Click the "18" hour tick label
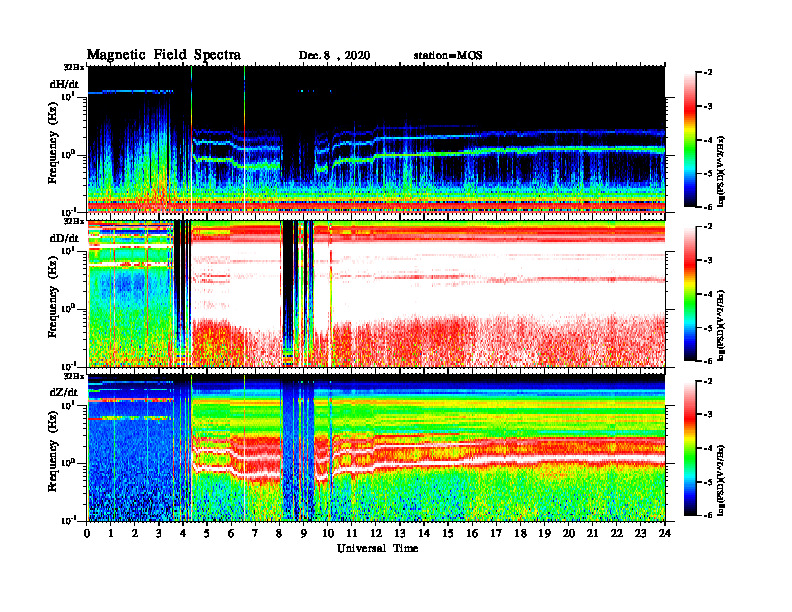The width and height of the screenshot is (792, 612). (520, 534)
